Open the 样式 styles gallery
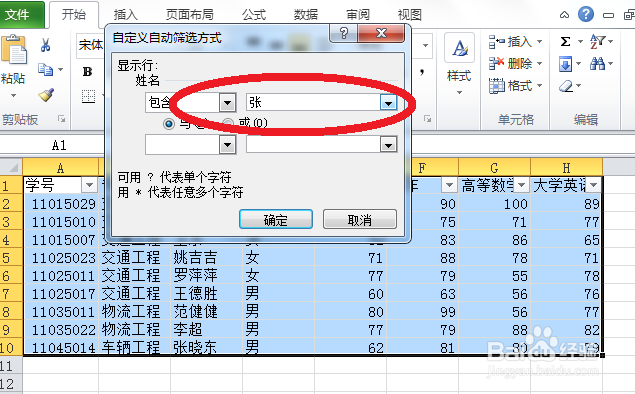This screenshot has height=394, width=635. click(x=459, y=65)
